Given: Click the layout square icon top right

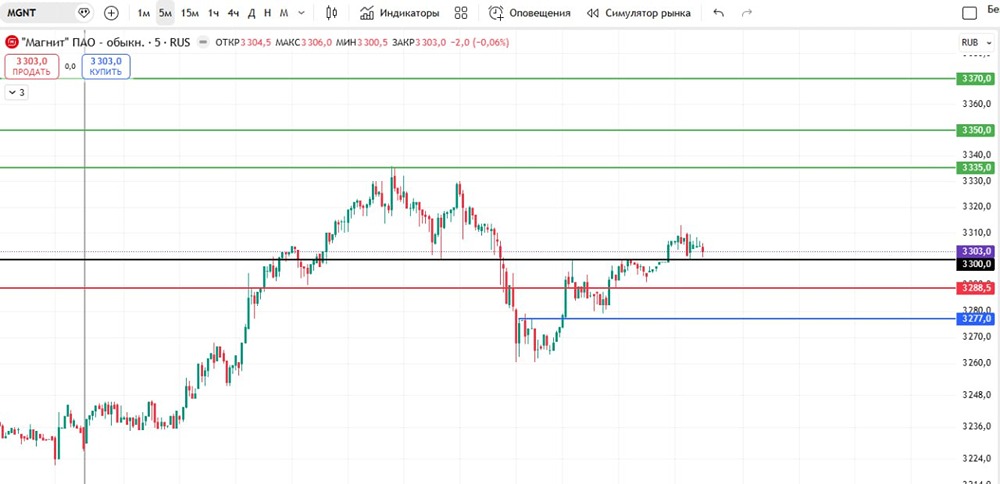Looking at the screenshot, I should tap(969, 13).
